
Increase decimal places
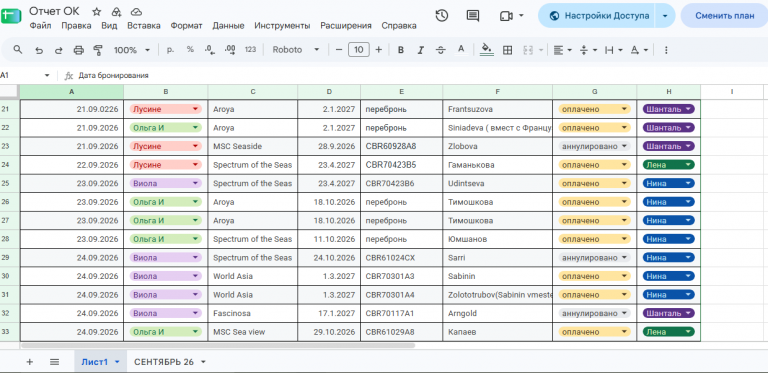pos(230,49)
